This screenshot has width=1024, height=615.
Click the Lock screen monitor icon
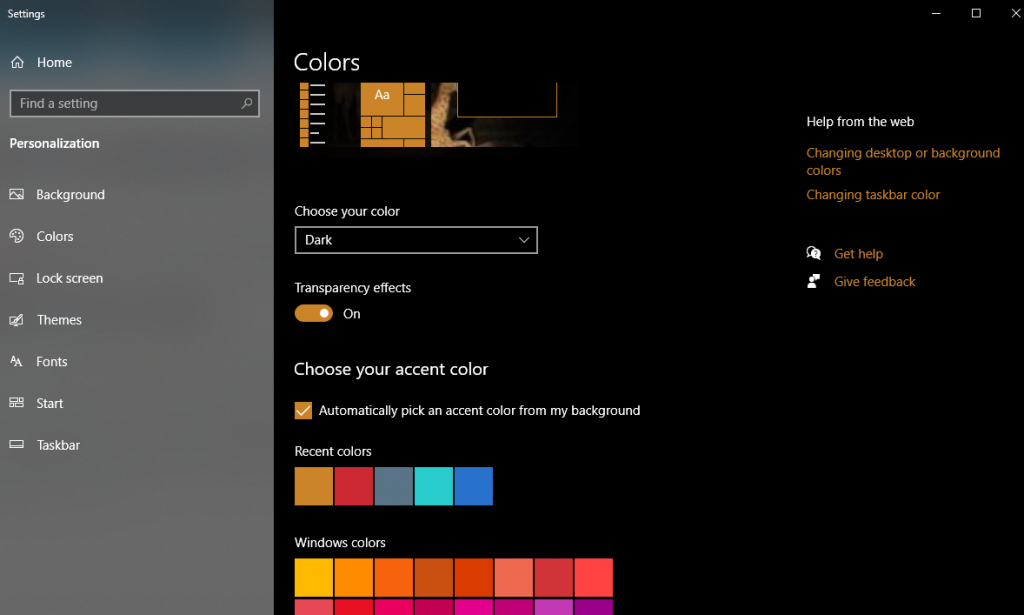point(16,278)
